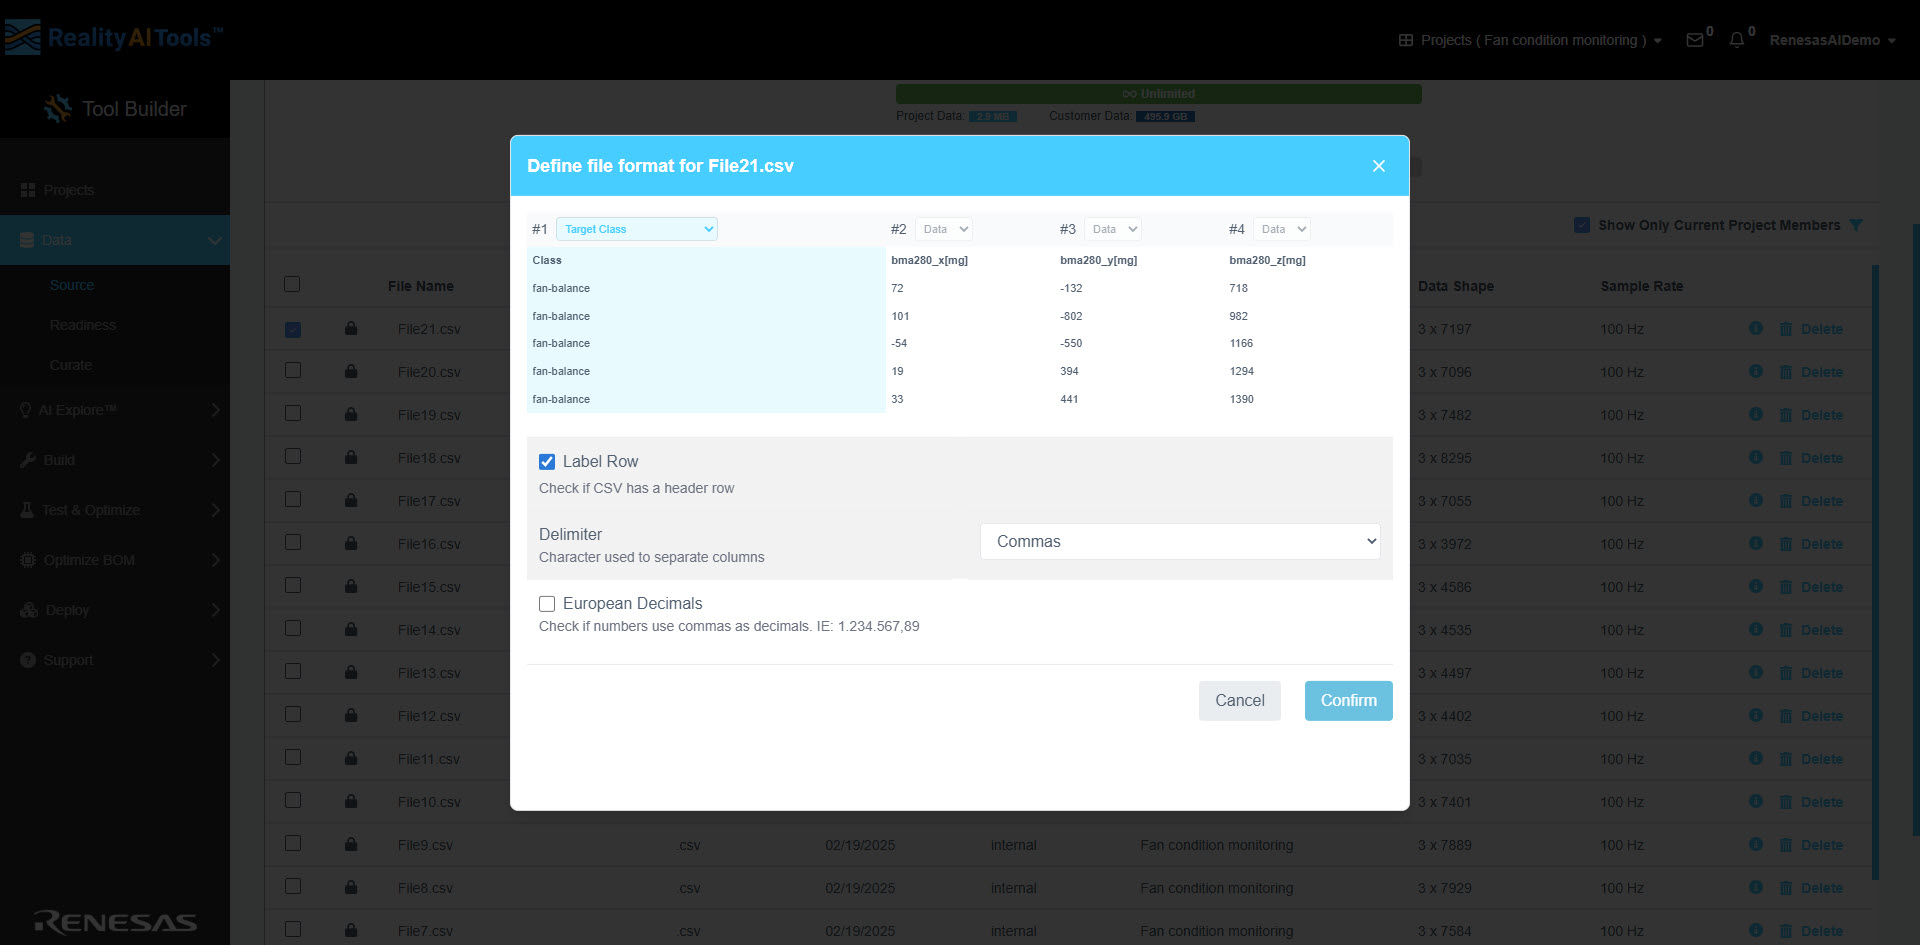
Task: Select the AI Explore lightbulb icon
Action: 25,410
